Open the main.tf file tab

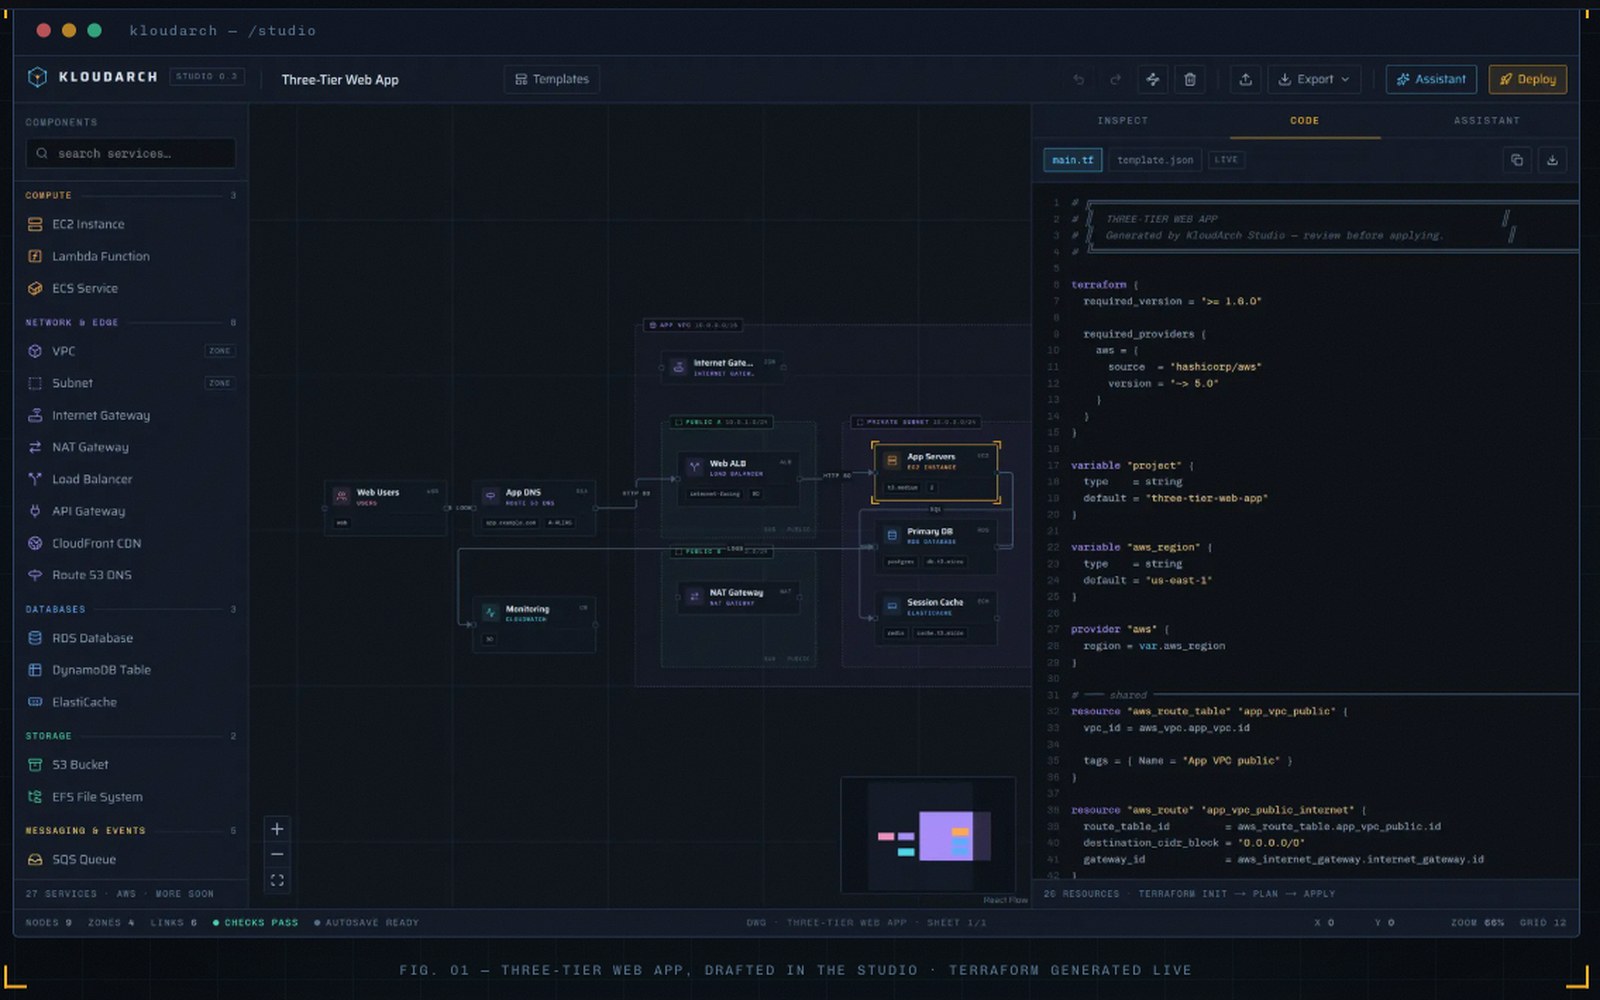point(1072,160)
